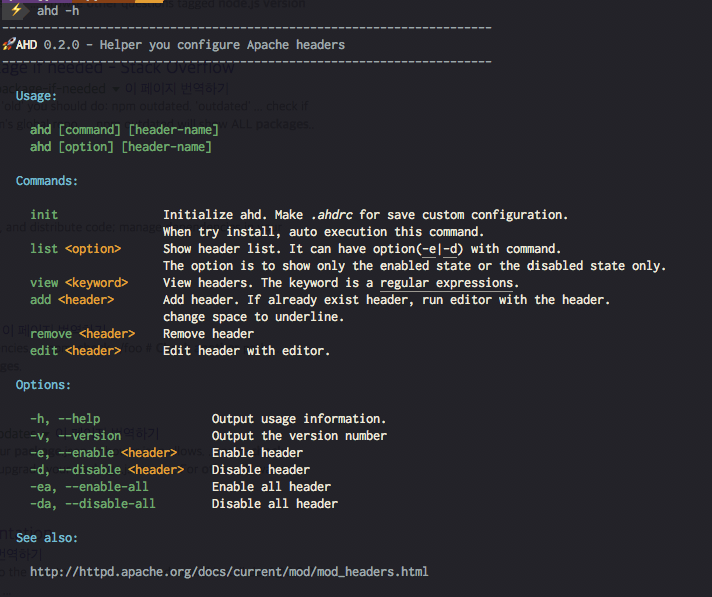The height and width of the screenshot is (597, 712).
Task: Select the 'AHD 0.2.0' title text
Action: click(x=48, y=45)
